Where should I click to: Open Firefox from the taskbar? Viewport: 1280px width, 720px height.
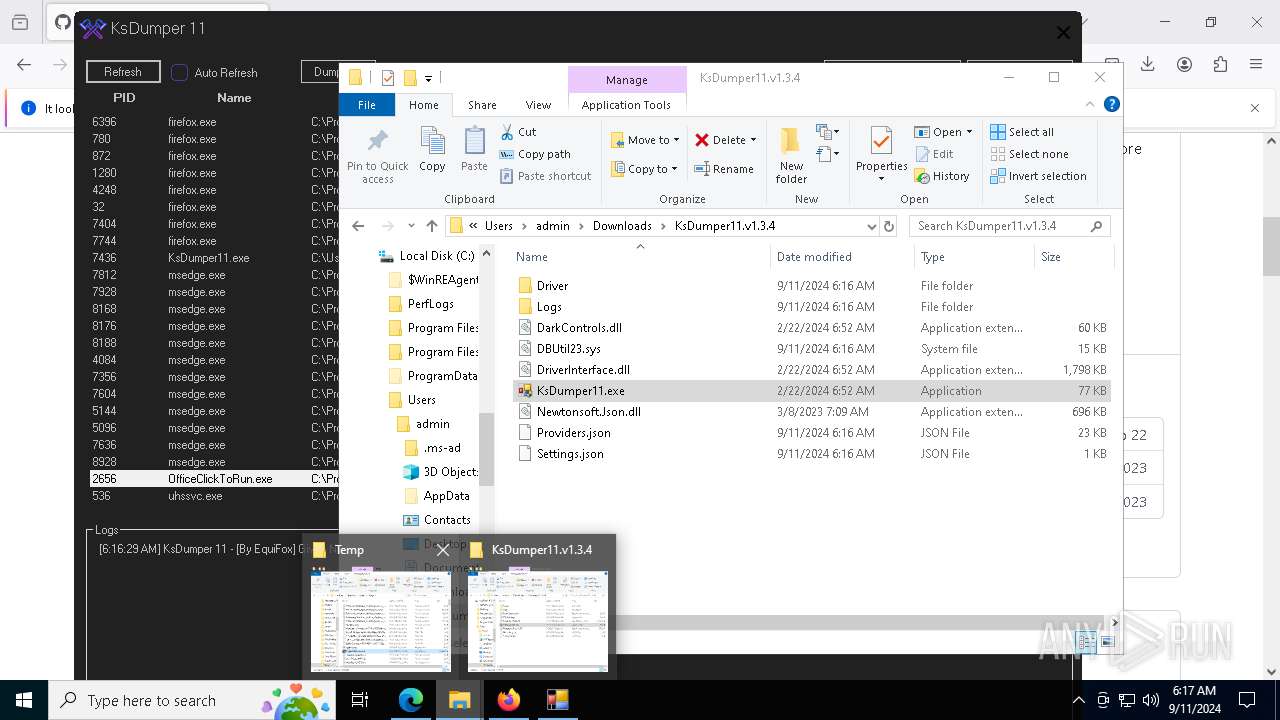click(x=509, y=700)
